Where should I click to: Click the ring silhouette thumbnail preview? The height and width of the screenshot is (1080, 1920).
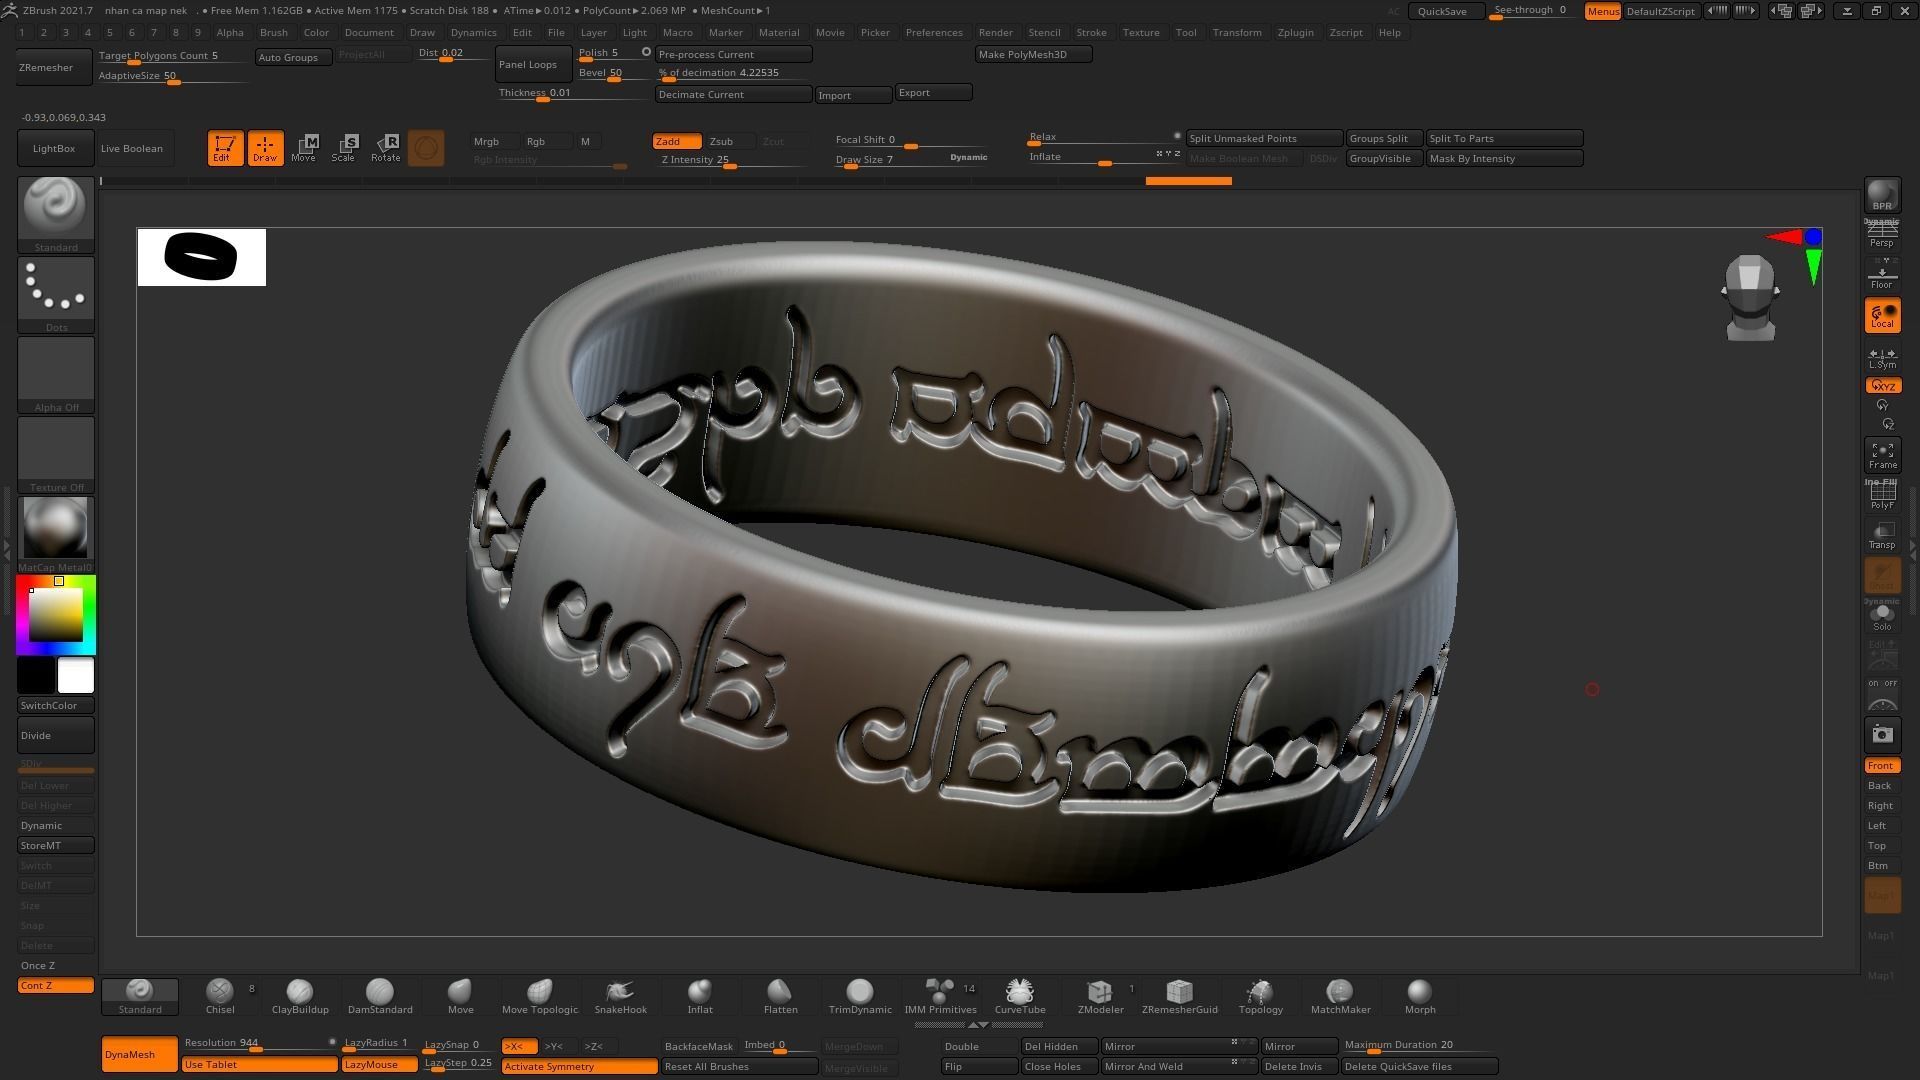[x=201, y=257]
